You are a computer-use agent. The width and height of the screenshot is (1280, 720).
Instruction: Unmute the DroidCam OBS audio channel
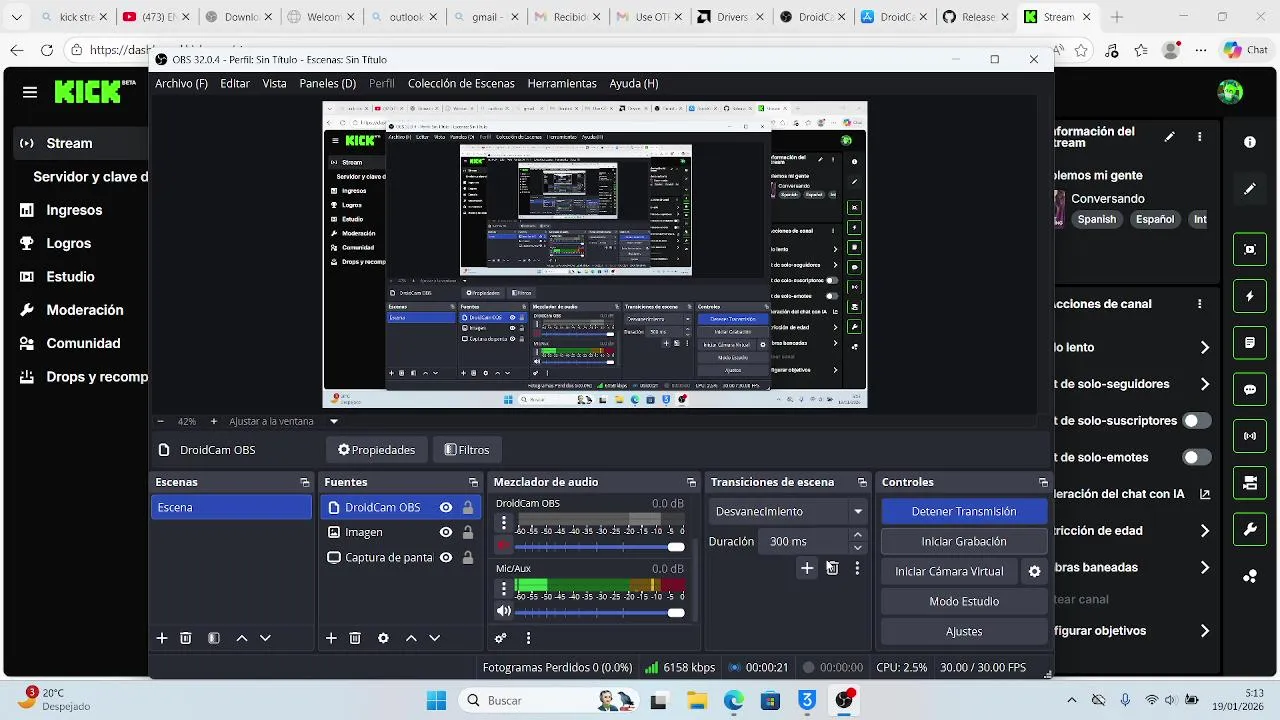click(504, 546)
